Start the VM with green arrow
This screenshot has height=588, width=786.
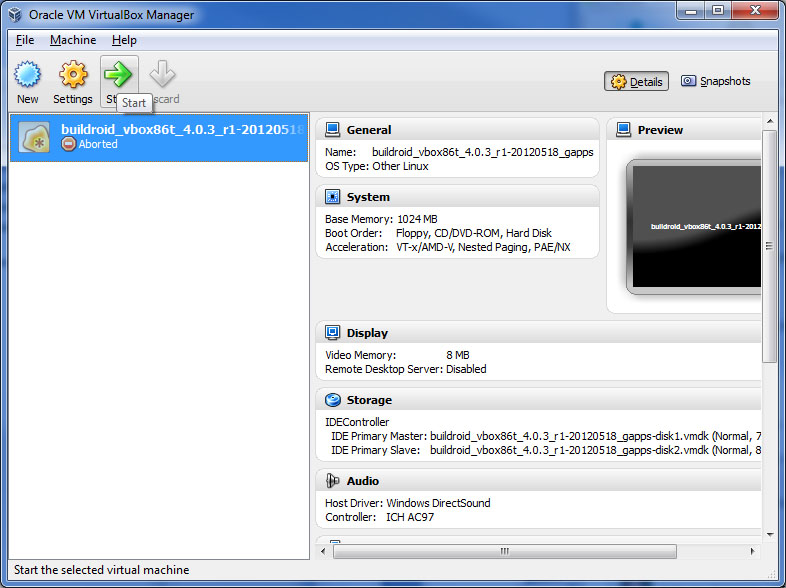118,75
